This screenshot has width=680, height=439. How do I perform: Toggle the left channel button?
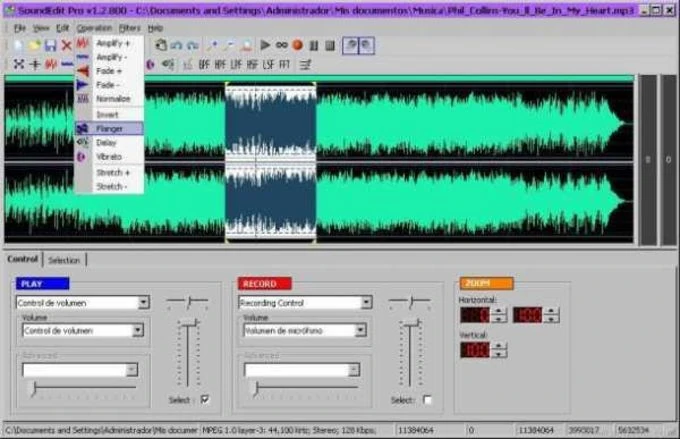(350, 46)
